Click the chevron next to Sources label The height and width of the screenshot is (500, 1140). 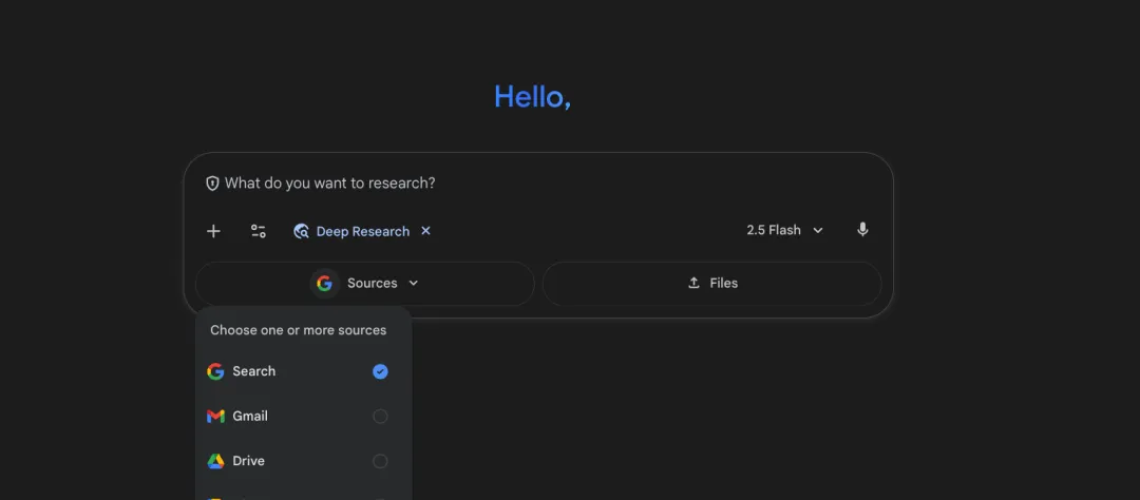coord(414,283)
